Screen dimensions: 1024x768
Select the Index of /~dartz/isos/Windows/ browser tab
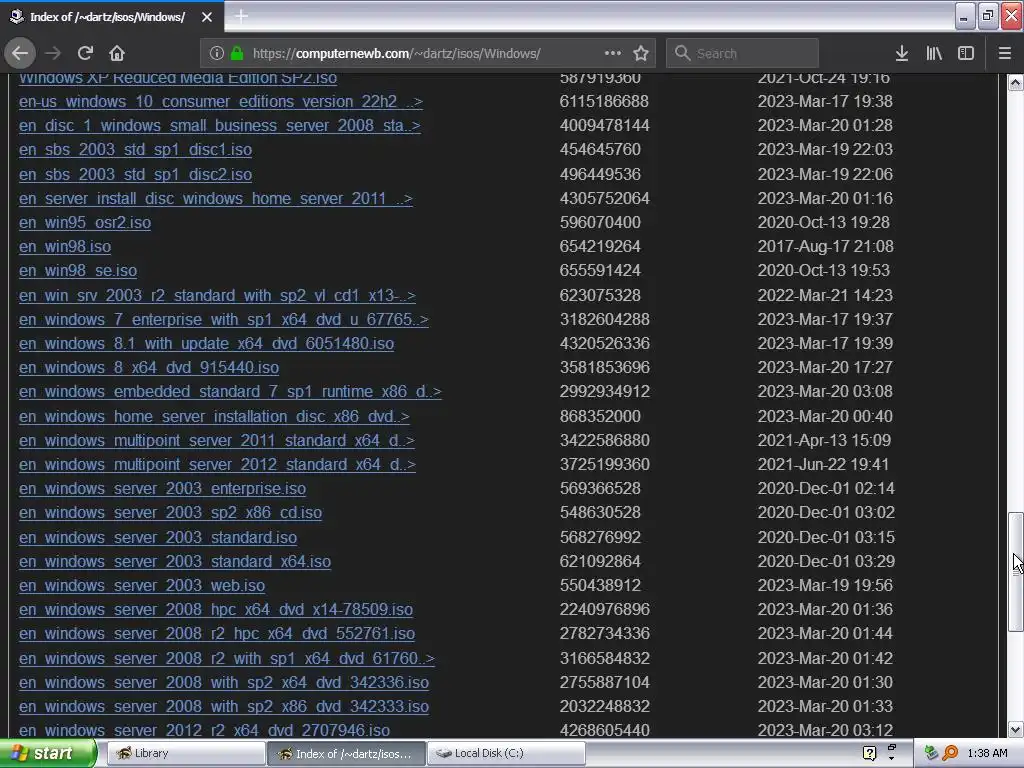pos(112,17)
